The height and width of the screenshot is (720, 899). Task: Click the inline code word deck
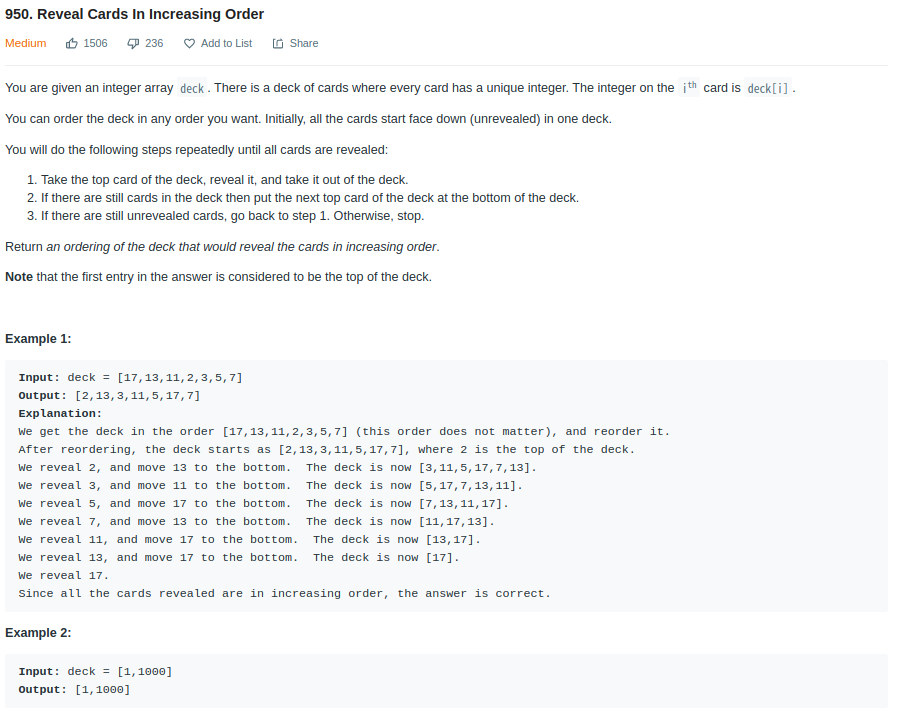pos(191,88)
